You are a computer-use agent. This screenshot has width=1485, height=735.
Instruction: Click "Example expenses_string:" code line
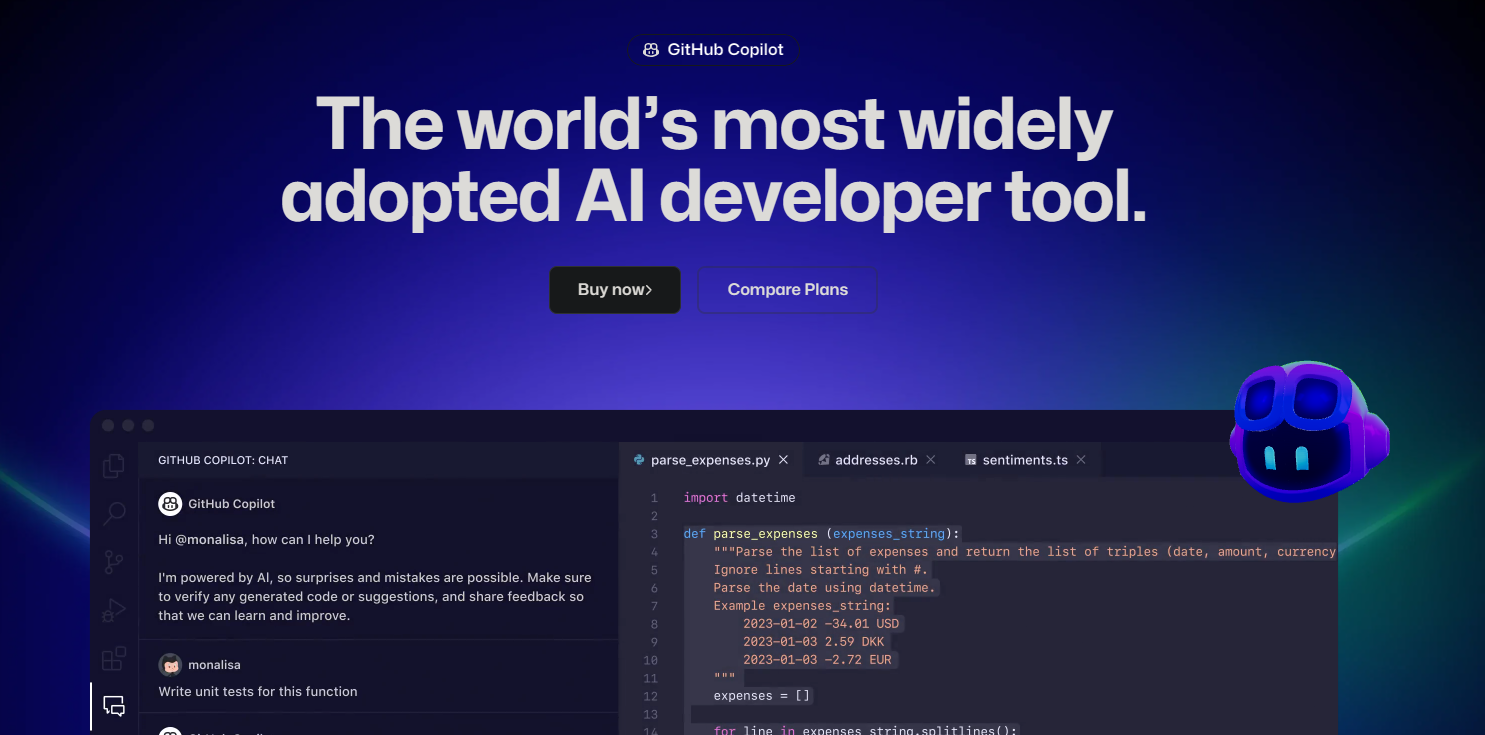802,606
